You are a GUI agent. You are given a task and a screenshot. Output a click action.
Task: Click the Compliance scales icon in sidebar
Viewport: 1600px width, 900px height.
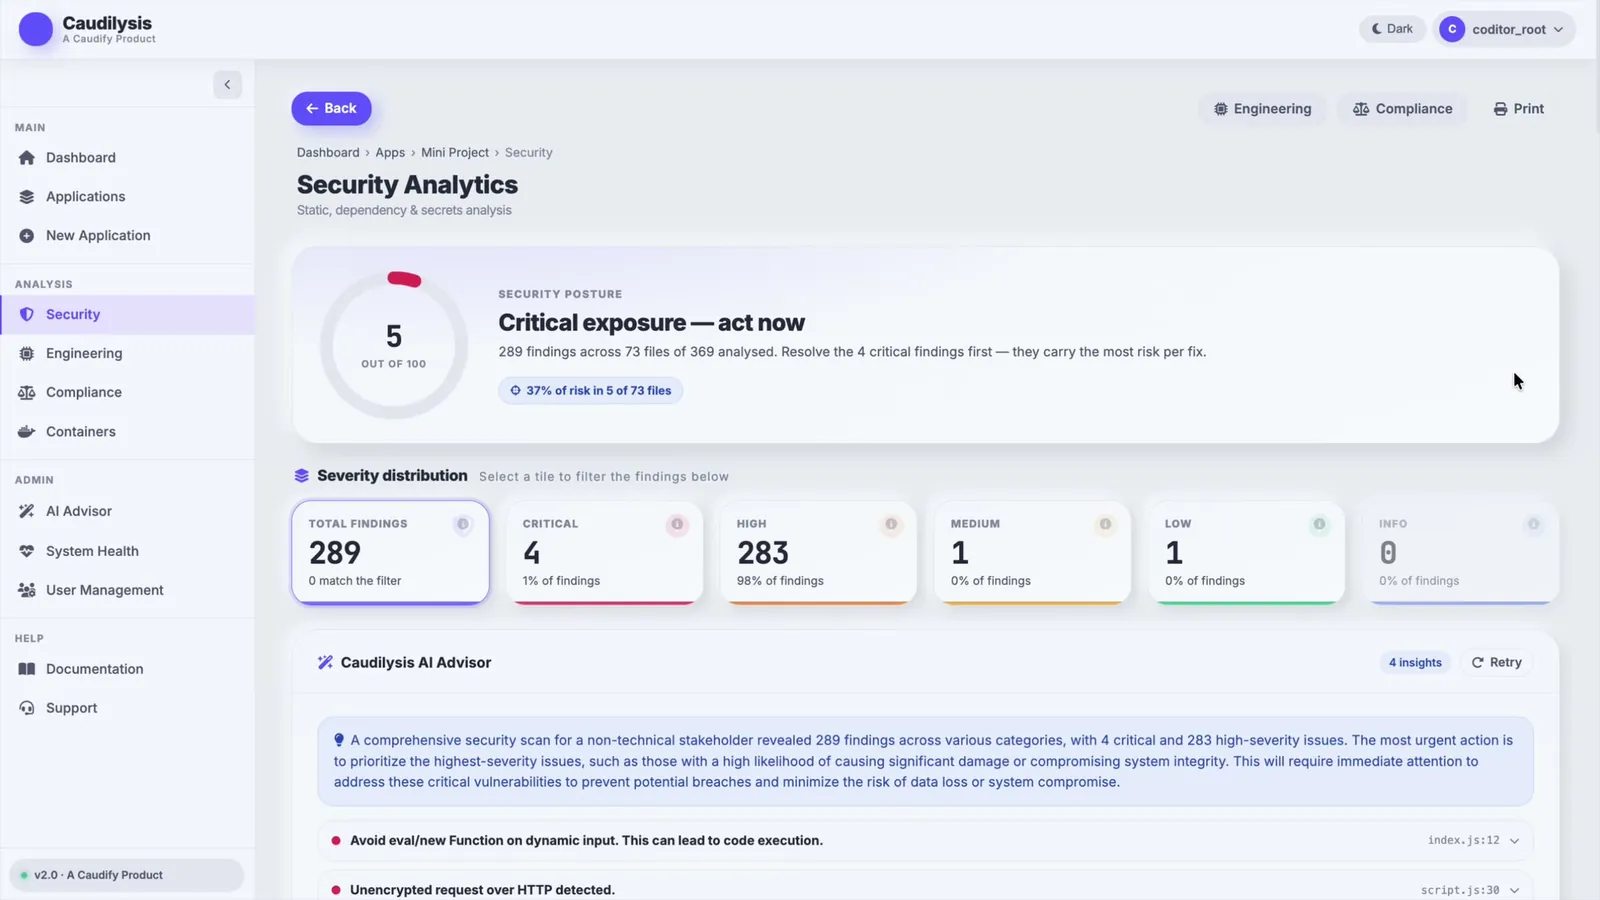pyautogui.click(x=27, y=393)
